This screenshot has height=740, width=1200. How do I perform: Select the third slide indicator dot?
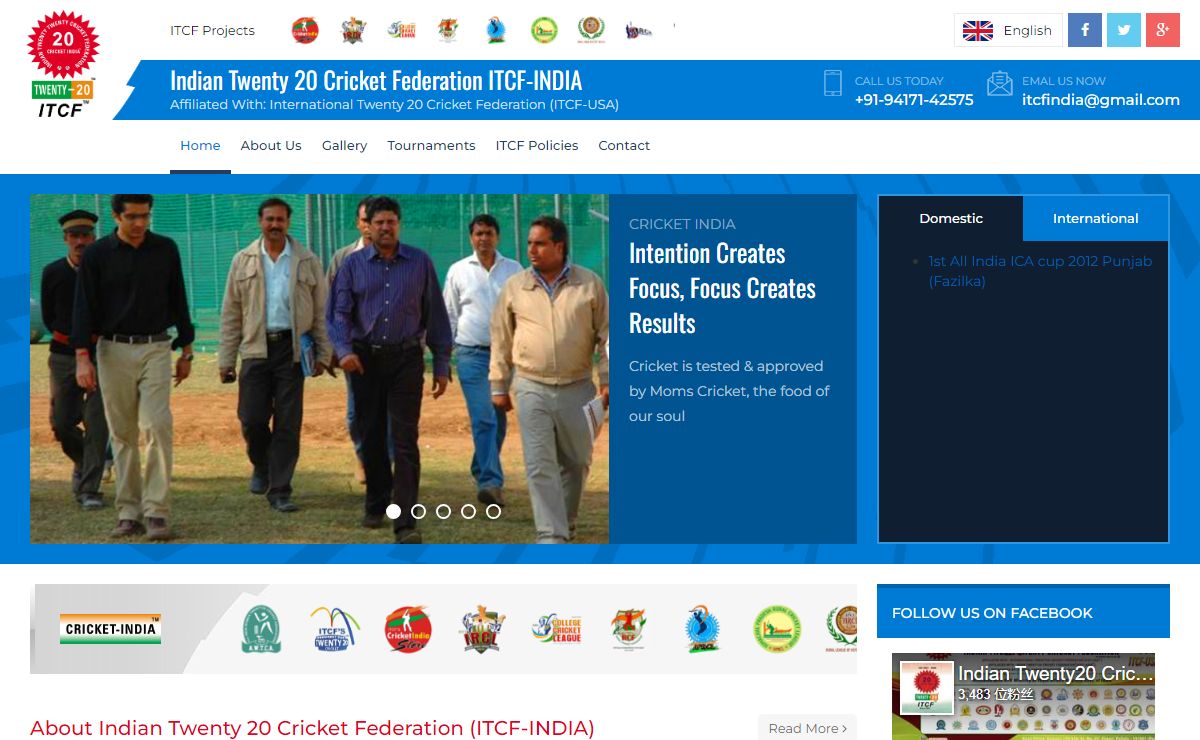tap(443, 511)
